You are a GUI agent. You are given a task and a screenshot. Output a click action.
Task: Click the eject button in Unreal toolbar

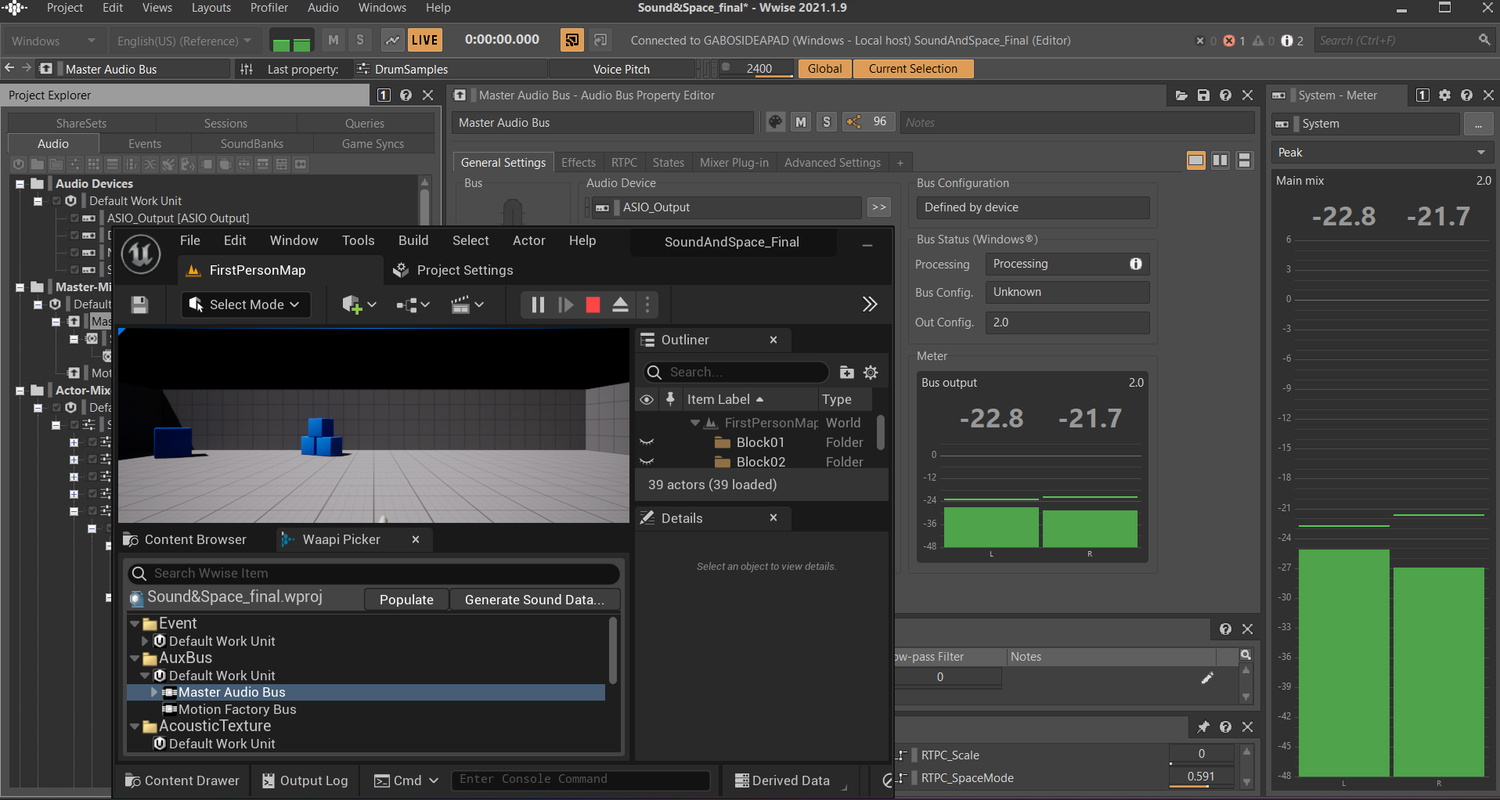tap(620, 305)
